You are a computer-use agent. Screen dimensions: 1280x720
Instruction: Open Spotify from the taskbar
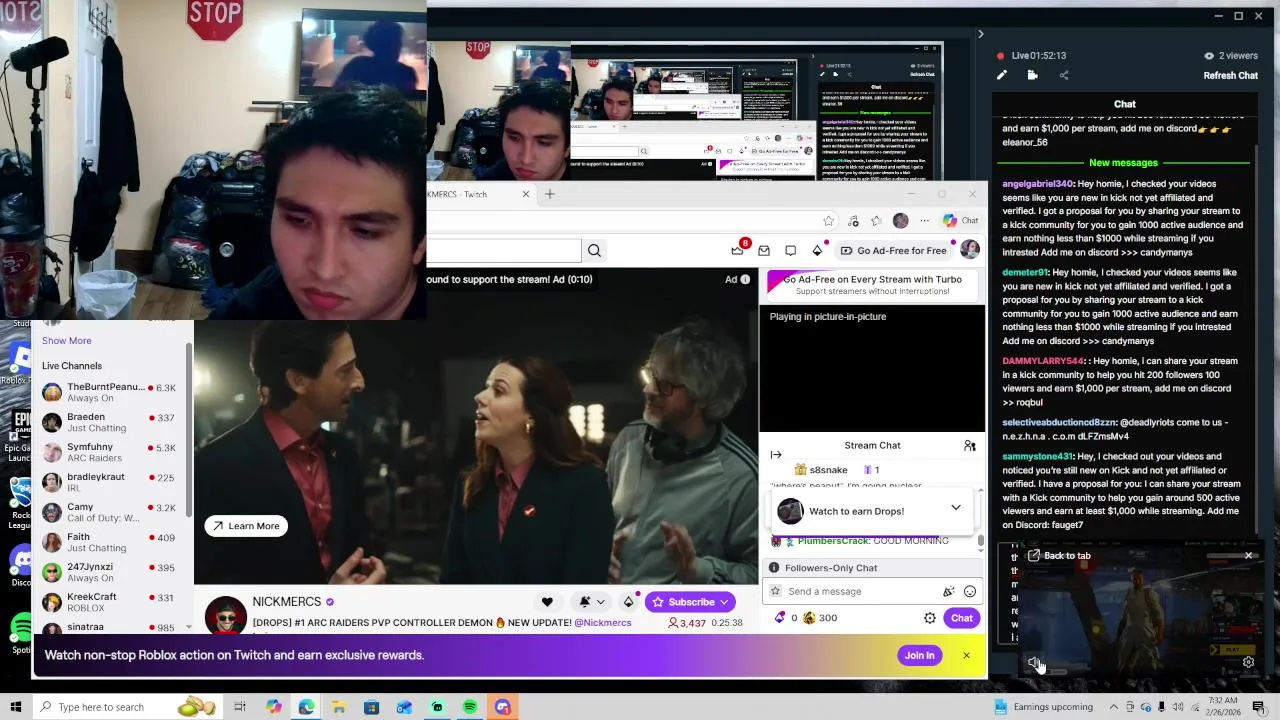pyautogui.click(x=470, y=707)
